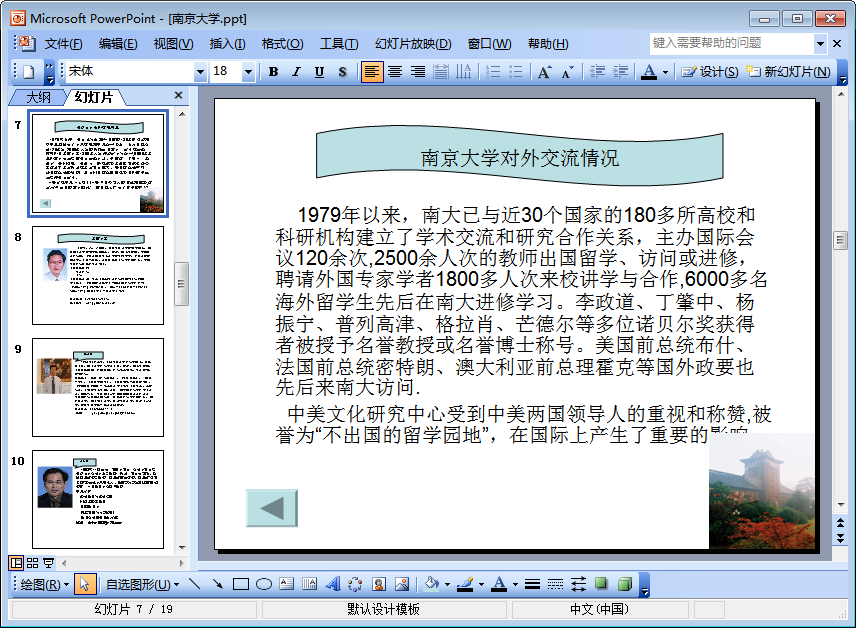Open the 绘图 draw menu
The image size is (856, 628).
pyautogui.click(x=45, y=585)
